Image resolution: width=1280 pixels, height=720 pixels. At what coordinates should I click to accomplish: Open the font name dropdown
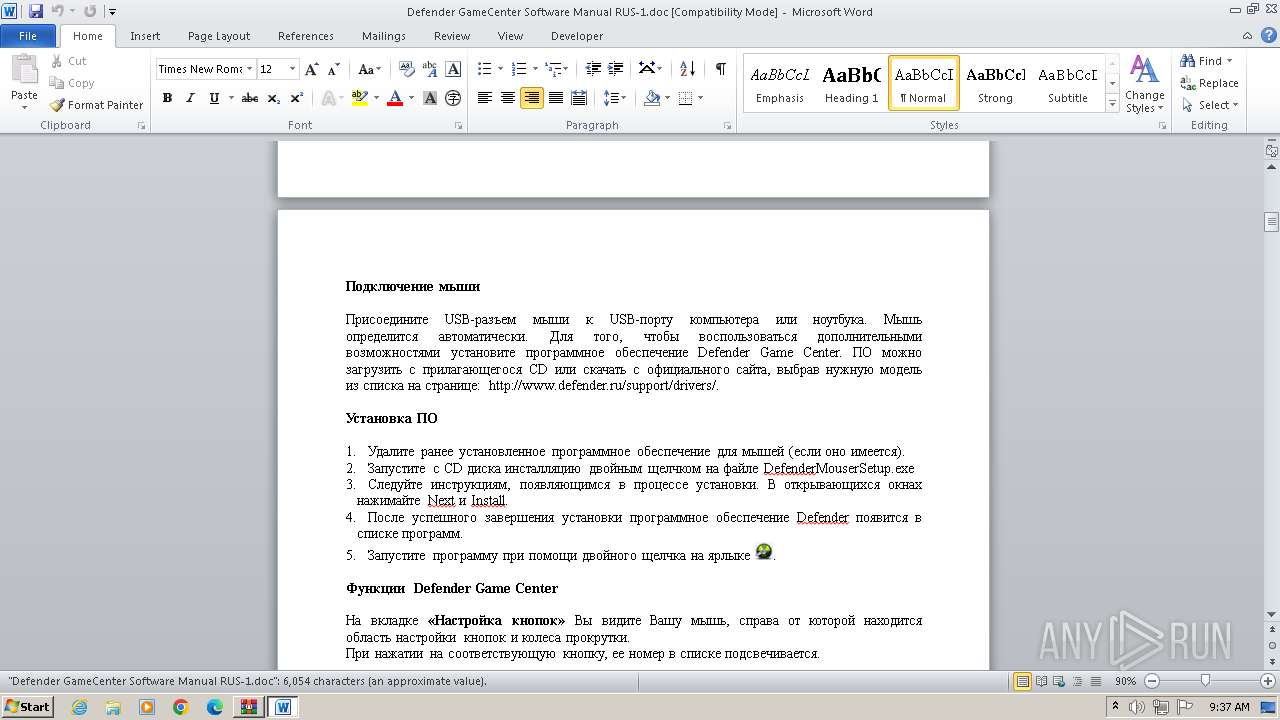coord(248,69)
